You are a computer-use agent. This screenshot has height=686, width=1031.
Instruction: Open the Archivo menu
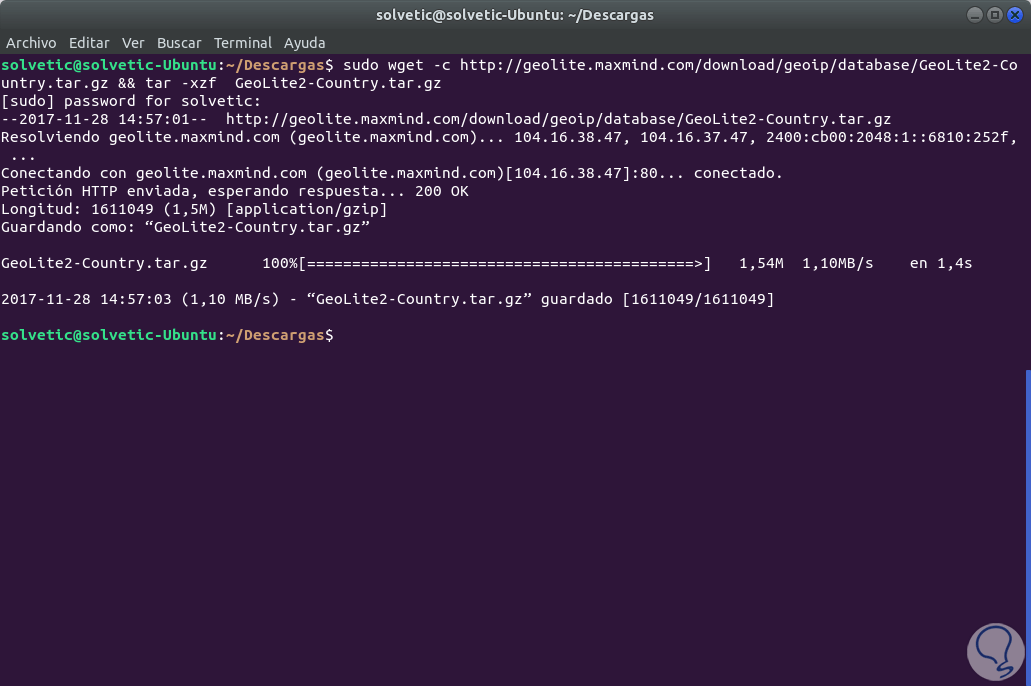click(x=31, y=43)
